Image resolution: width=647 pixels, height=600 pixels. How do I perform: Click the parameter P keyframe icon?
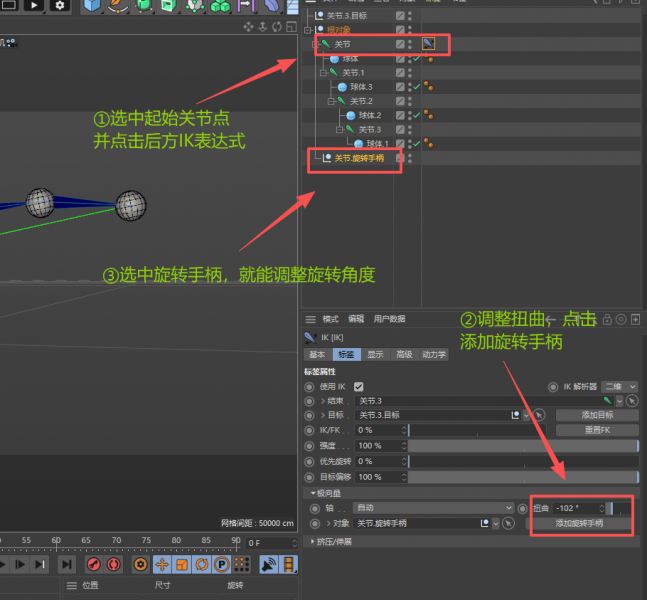click(220, 565)
